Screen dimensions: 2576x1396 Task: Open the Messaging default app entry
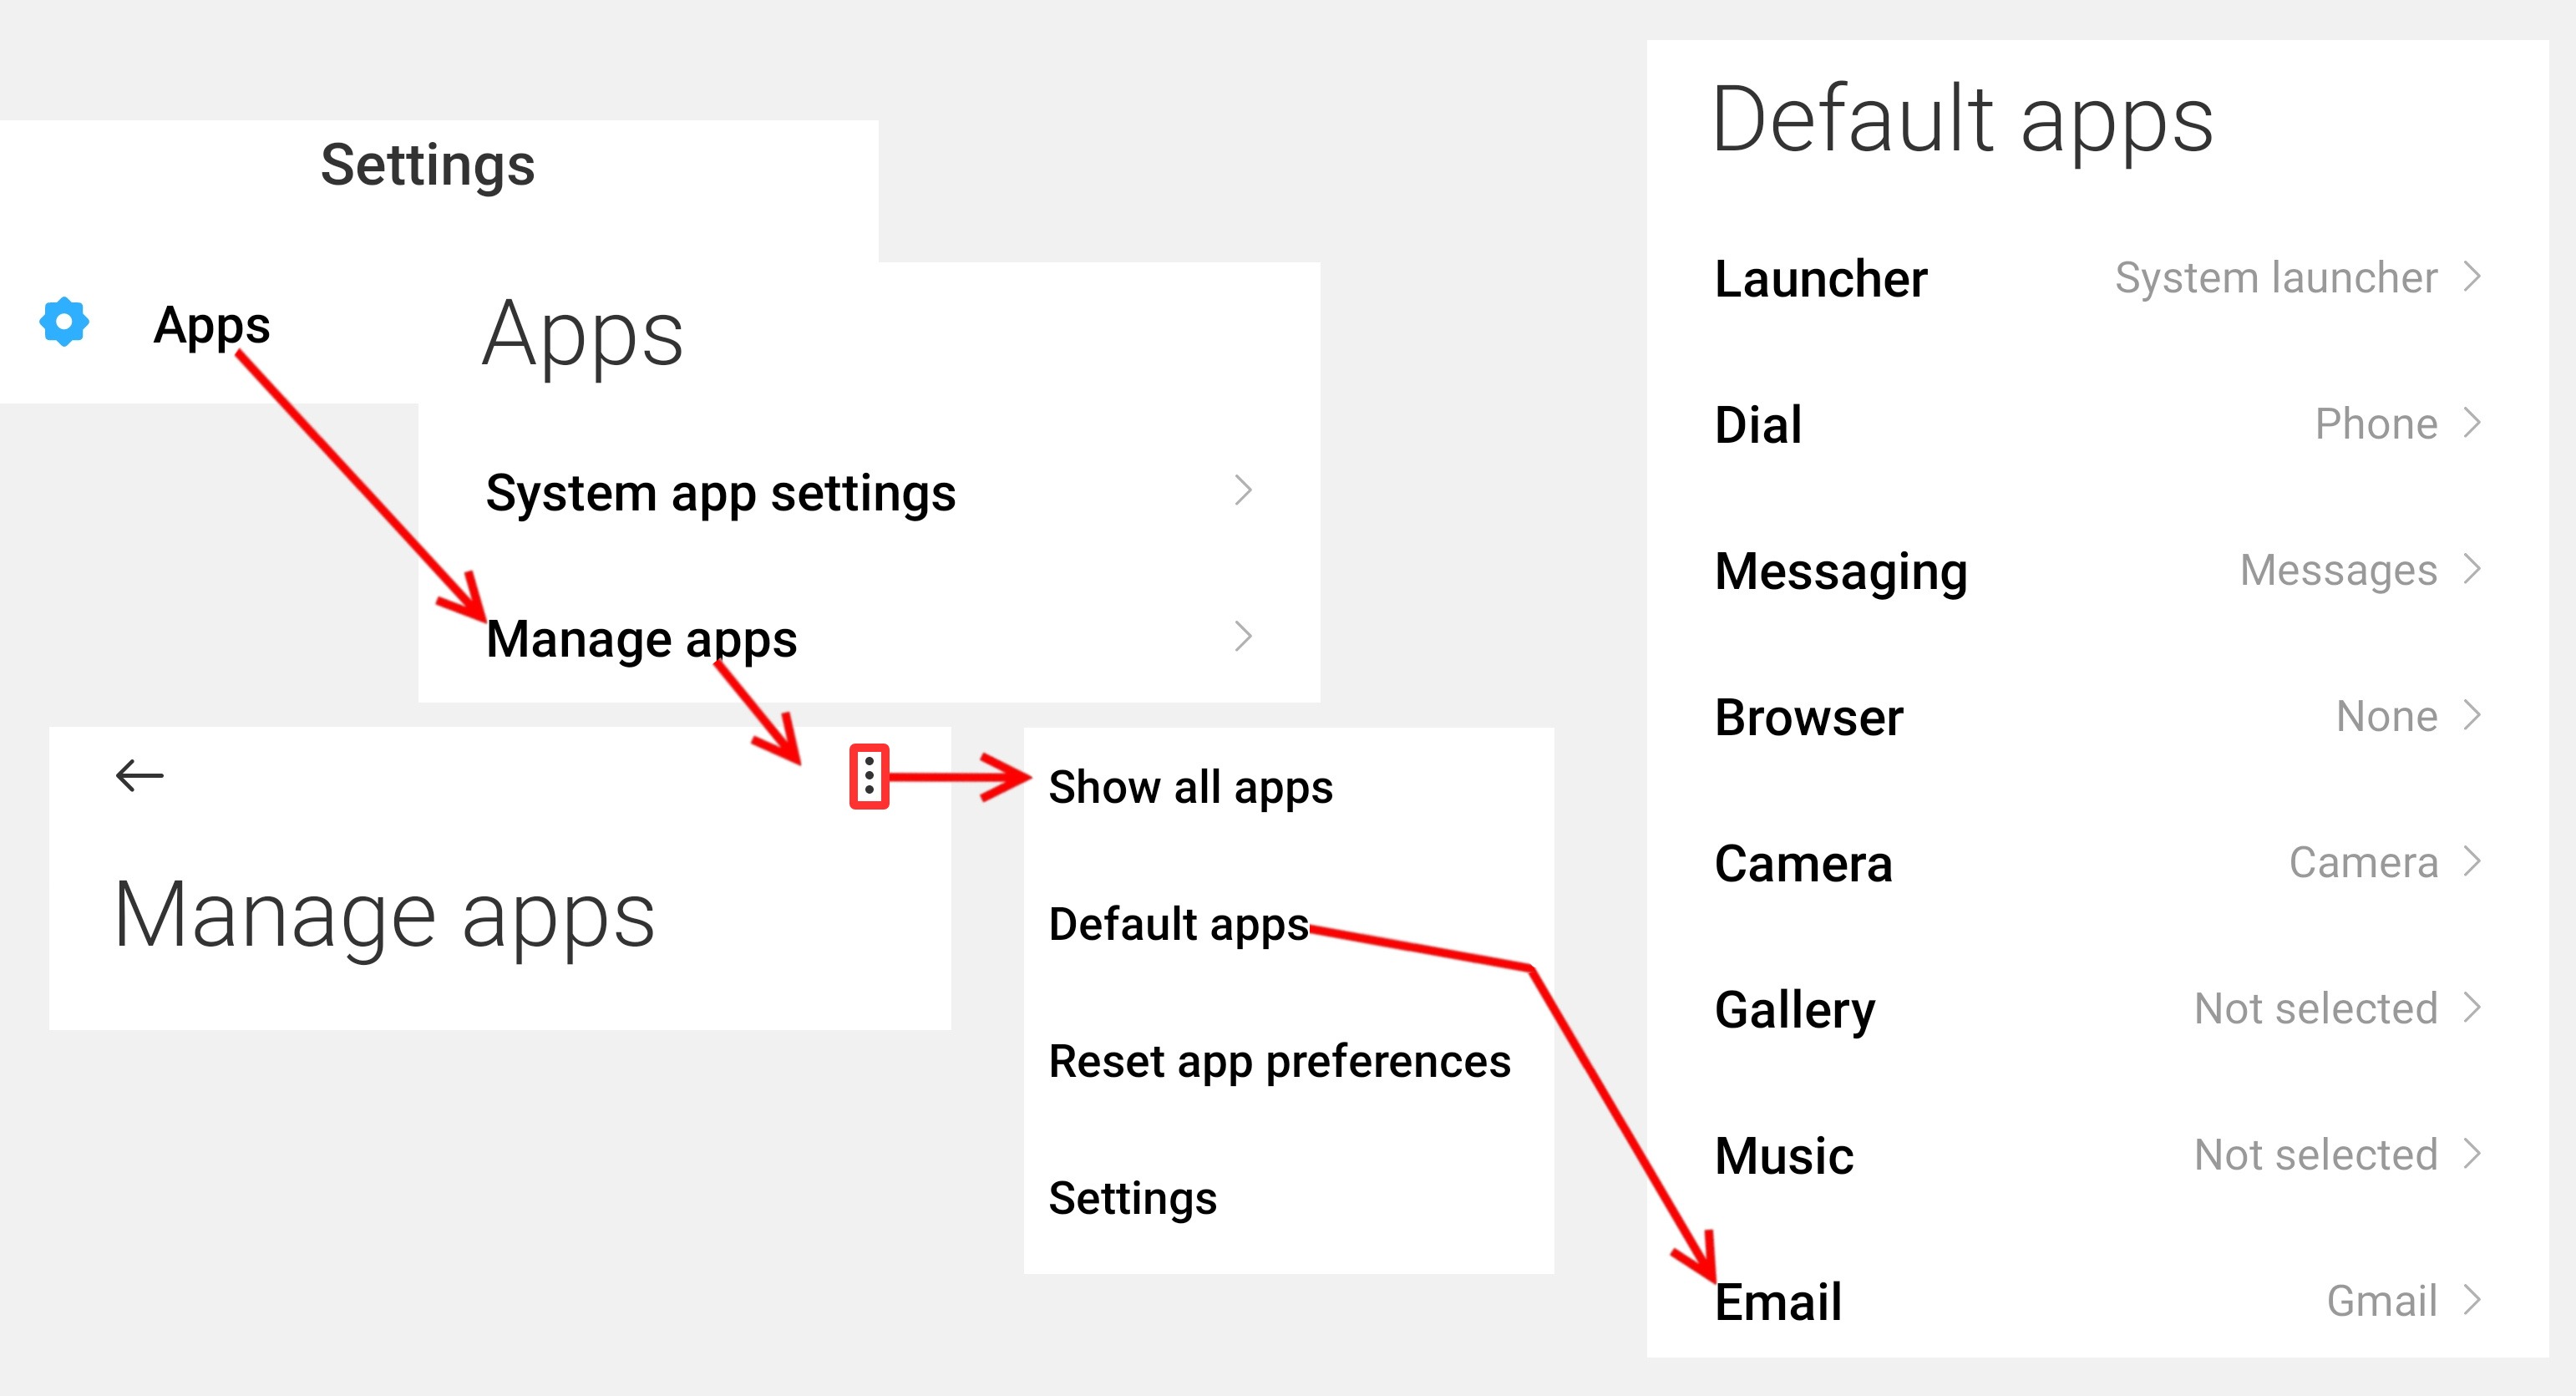pos(1839,571)
